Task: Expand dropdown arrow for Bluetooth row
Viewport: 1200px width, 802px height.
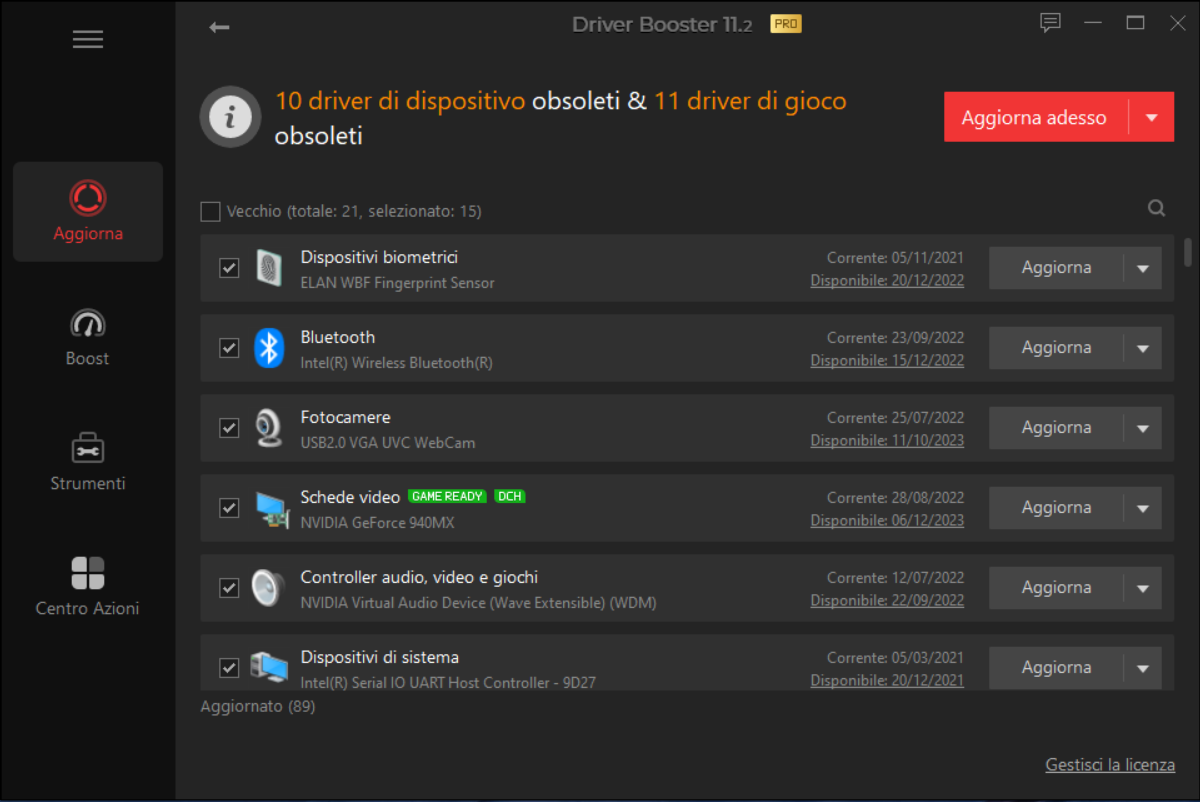Action: (x=1143, y=348)
